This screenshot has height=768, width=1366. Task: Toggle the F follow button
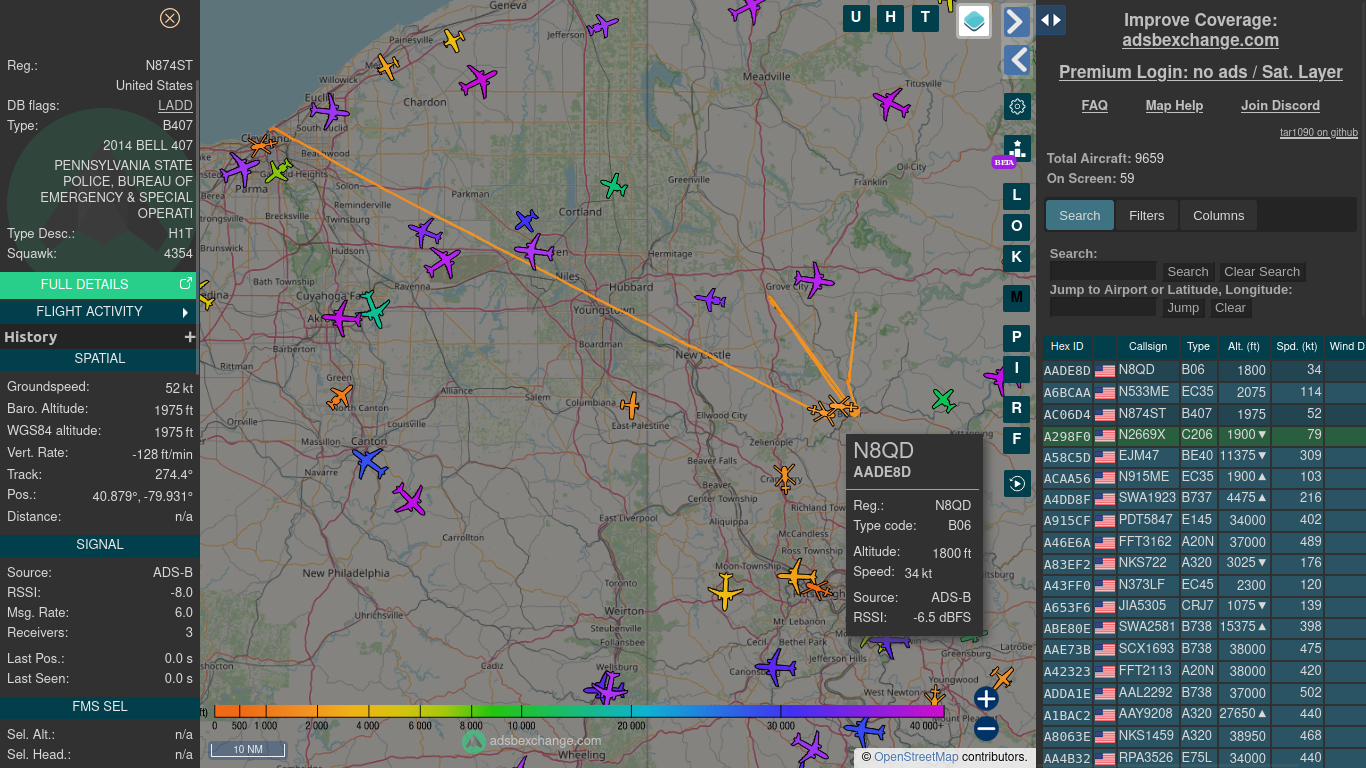click(1017, 440)
